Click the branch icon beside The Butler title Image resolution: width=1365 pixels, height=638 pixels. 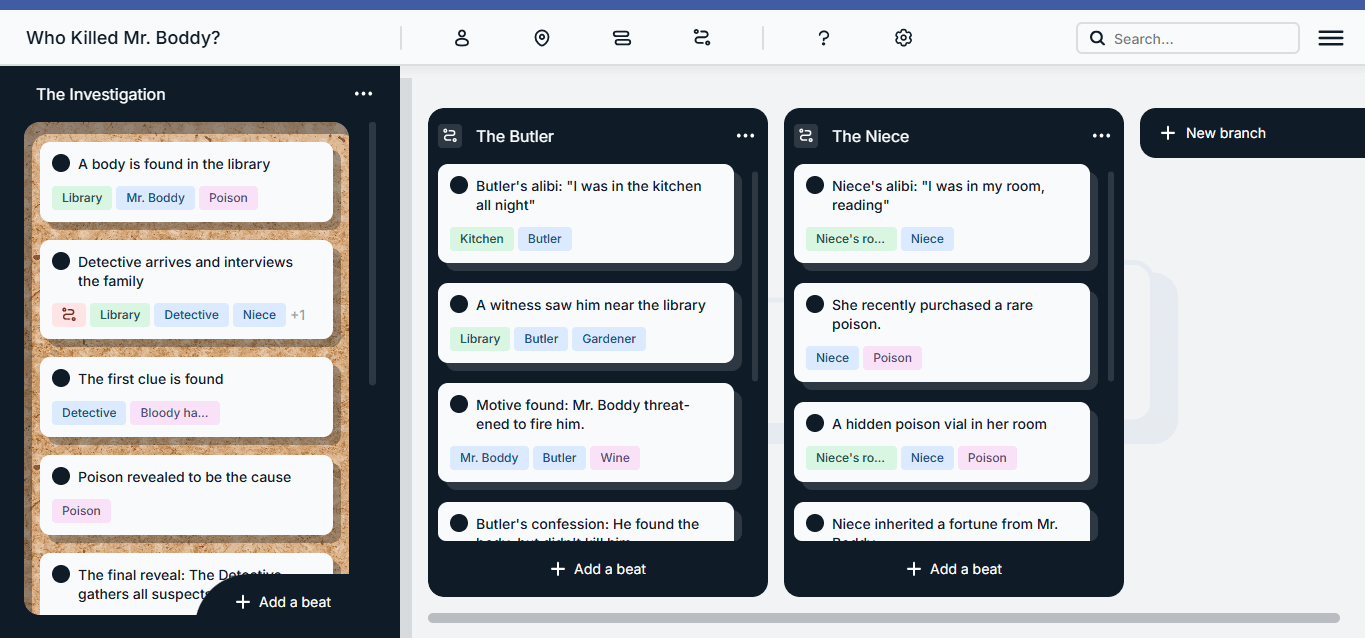(450, 136)
